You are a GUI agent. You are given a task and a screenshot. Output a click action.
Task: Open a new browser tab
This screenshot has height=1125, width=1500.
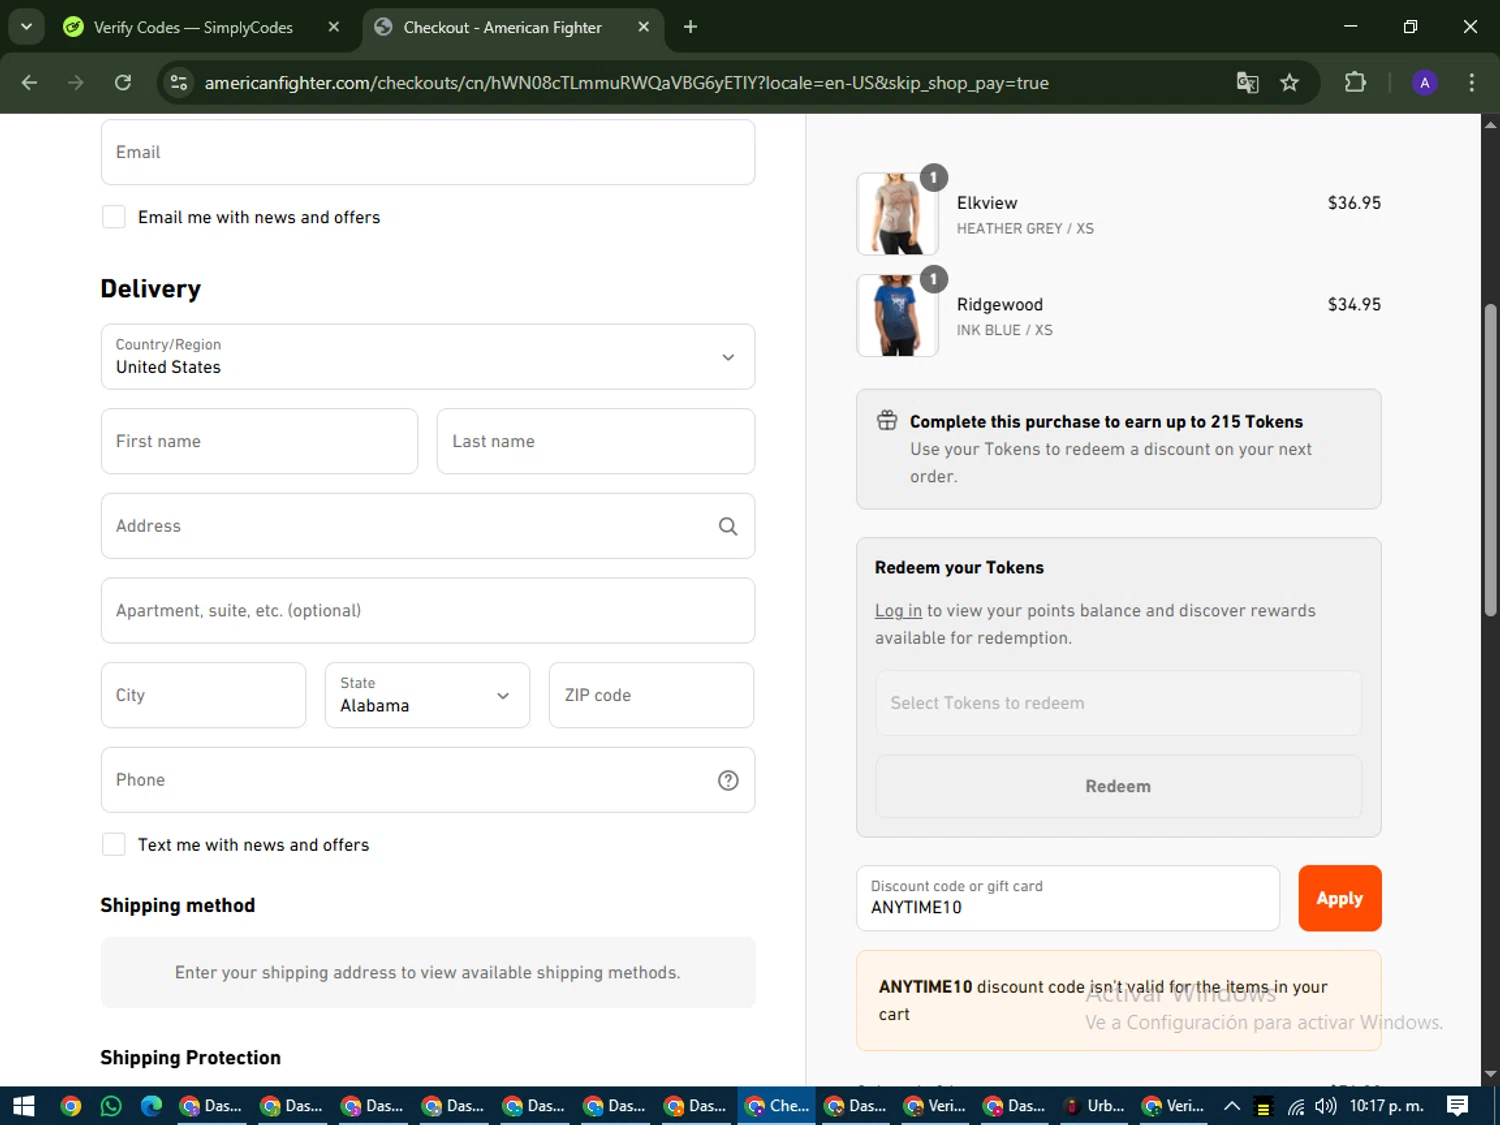point(690,27)
